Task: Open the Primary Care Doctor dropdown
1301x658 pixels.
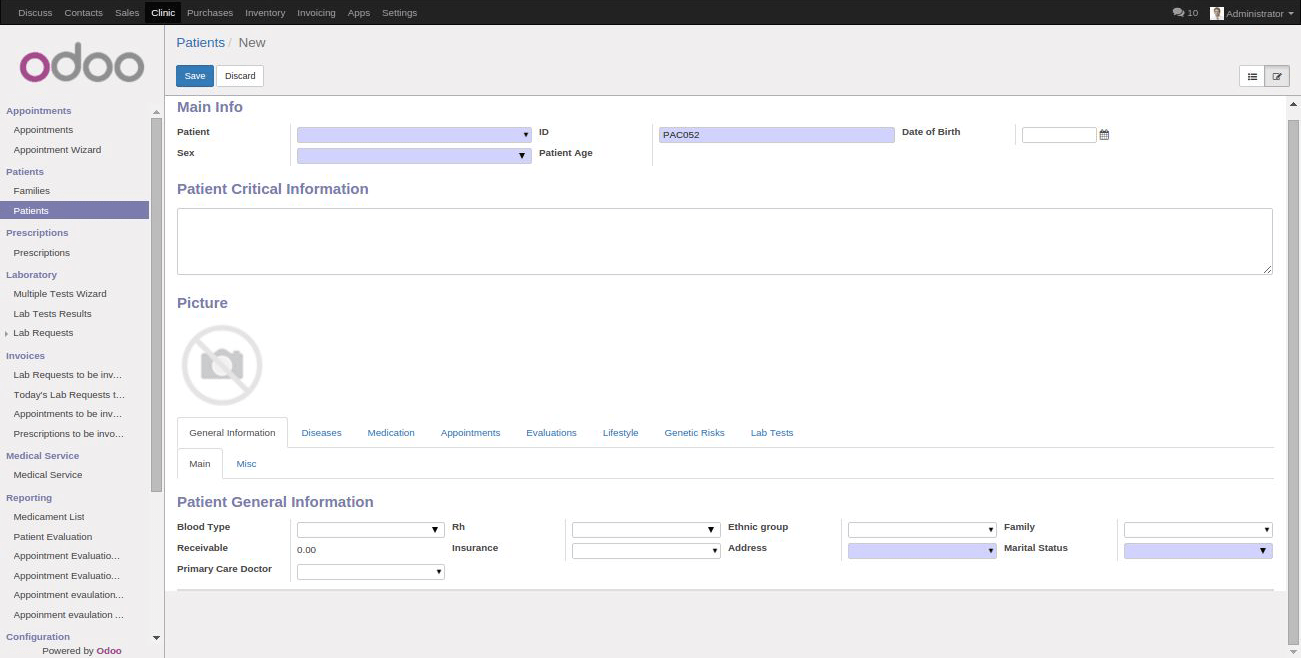Action: point(370,572)
